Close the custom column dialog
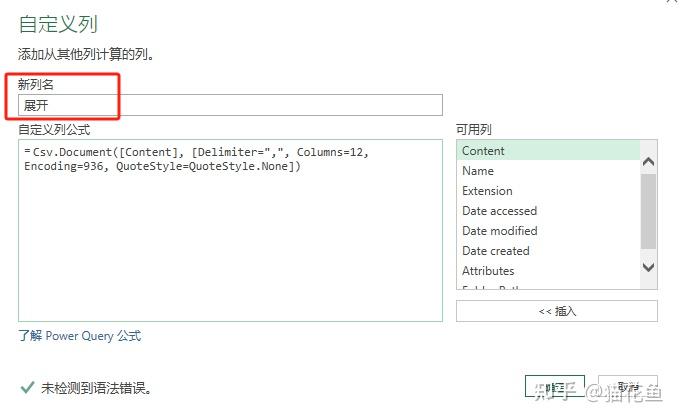The image size is (680, 420). (670, 3)
